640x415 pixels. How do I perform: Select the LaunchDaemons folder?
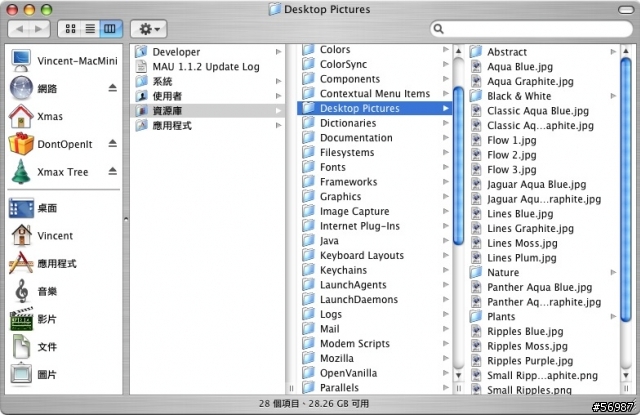click(x=375, y=299)
